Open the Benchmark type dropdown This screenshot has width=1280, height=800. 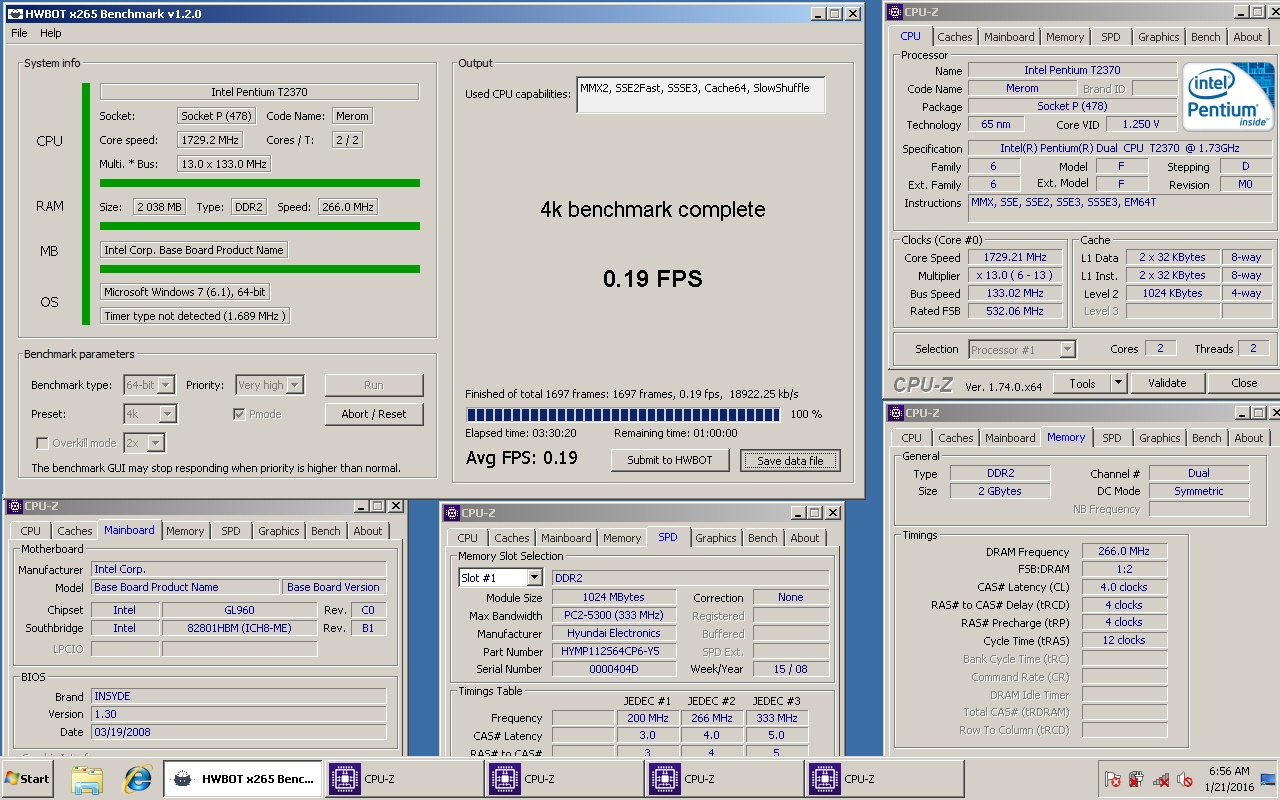click(149, 385)
